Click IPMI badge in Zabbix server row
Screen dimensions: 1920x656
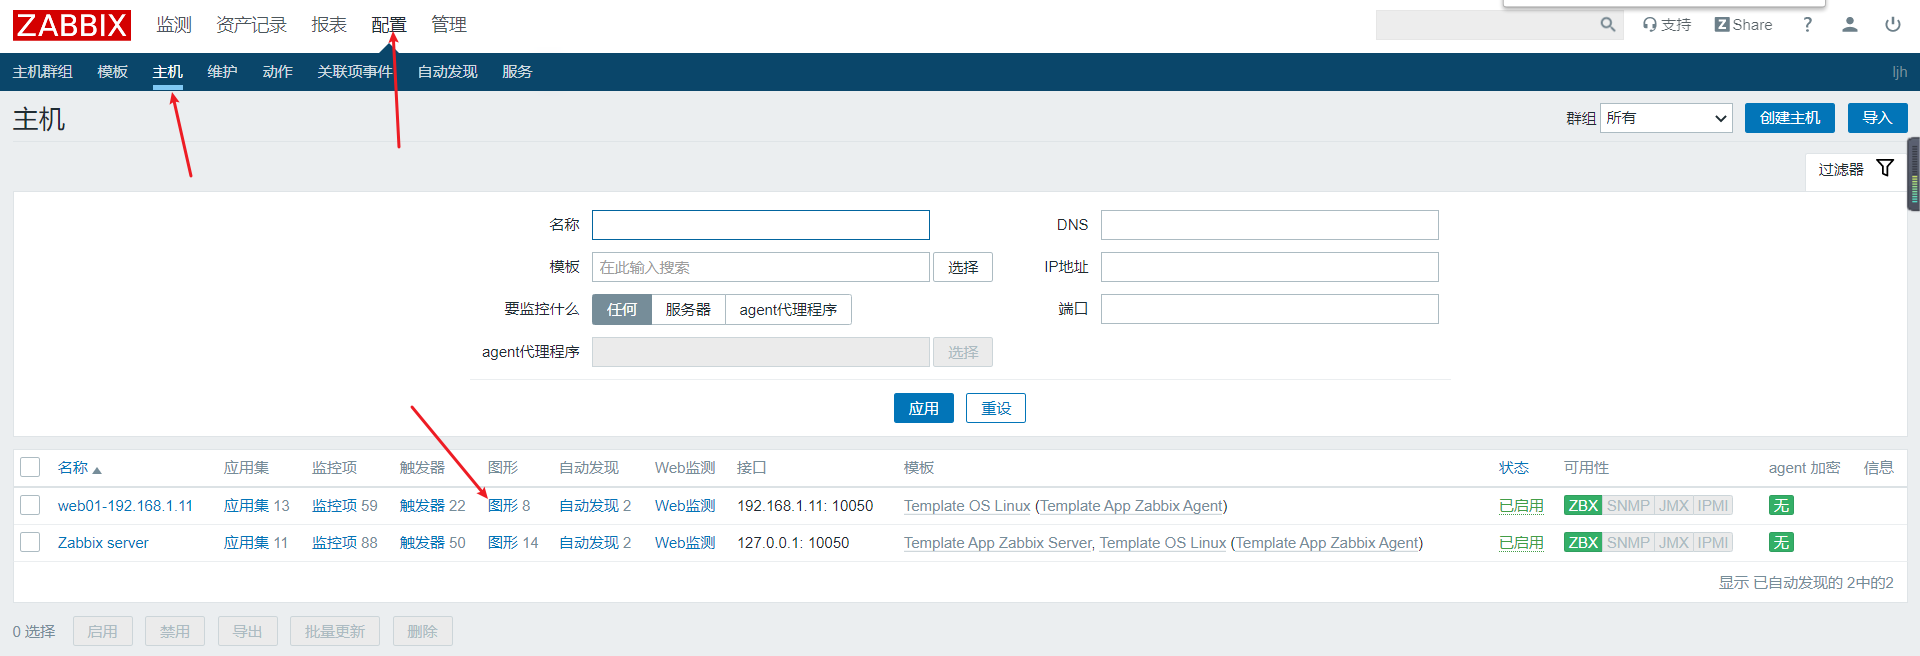(x=1713, y=543)
